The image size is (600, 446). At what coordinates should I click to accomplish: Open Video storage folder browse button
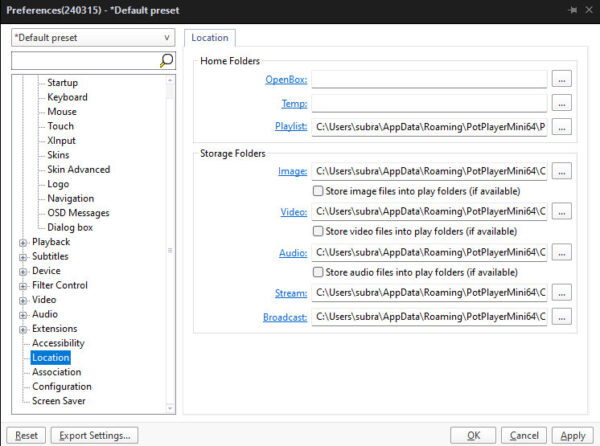pos(561,212)
